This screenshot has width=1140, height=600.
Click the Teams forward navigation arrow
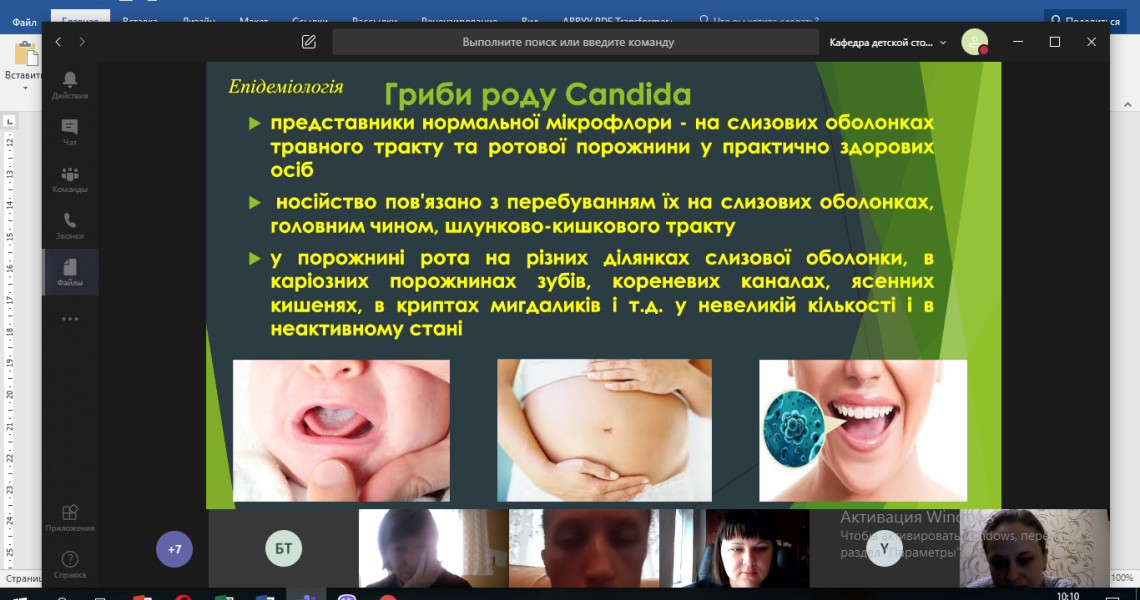click(x=82, y=42)
